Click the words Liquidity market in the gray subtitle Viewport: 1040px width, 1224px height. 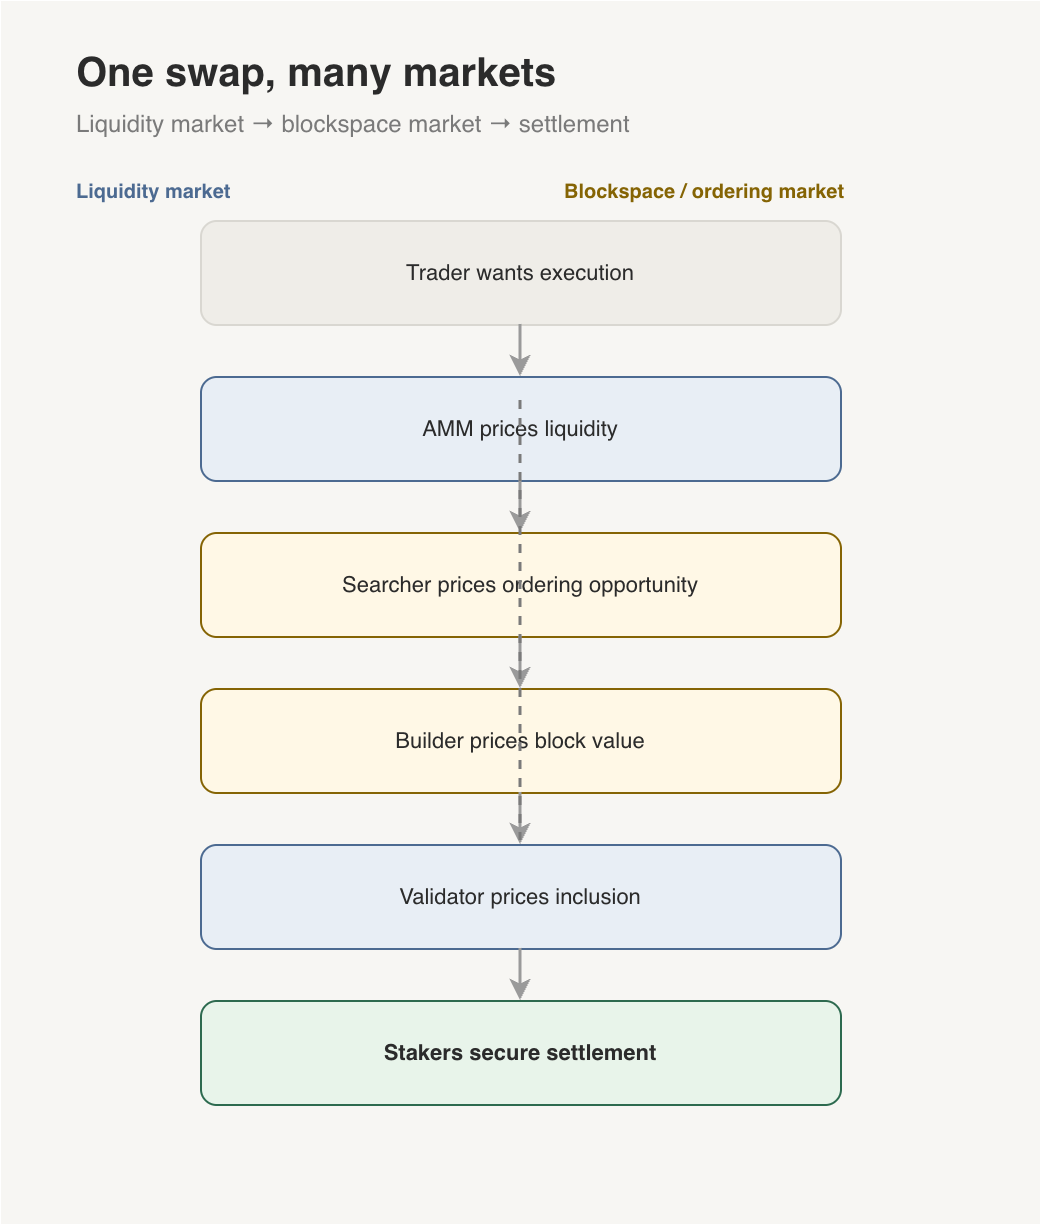(160, 124)
